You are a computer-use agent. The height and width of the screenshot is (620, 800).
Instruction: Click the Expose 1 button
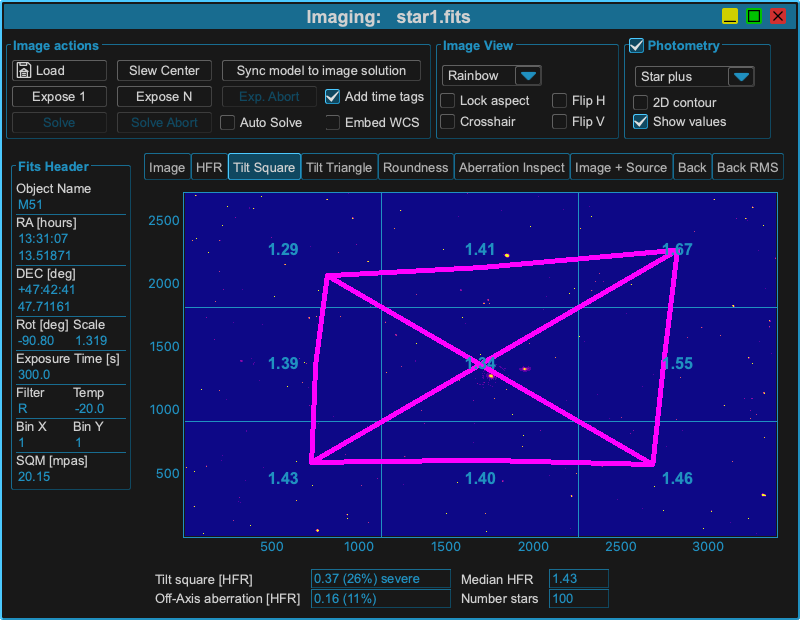(59, 96)
